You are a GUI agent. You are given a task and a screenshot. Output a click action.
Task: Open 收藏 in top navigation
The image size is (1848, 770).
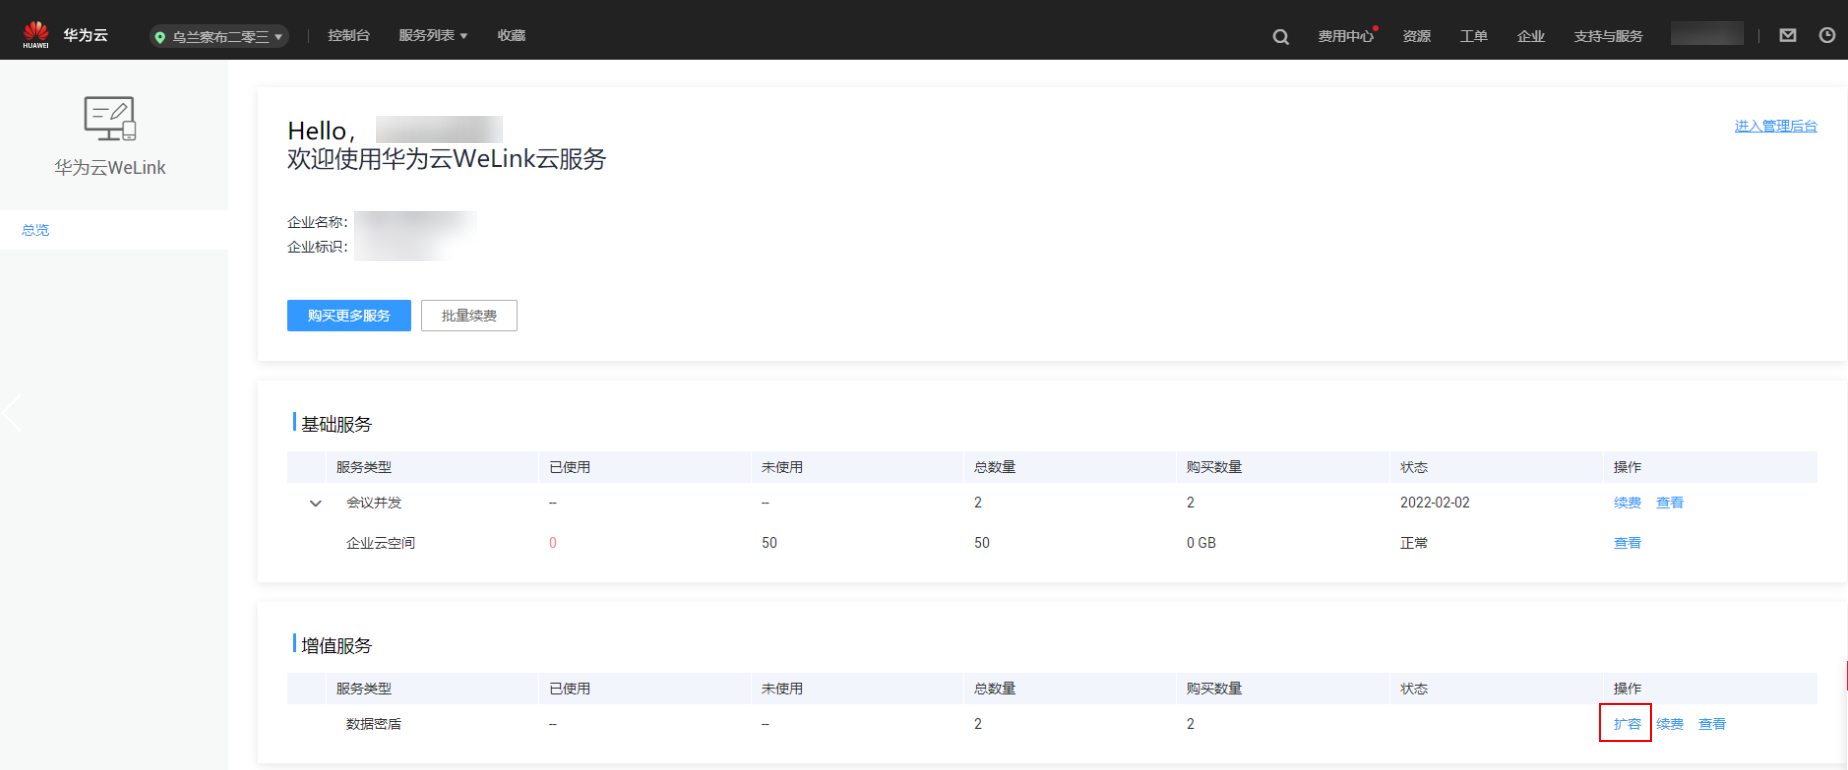(x=511, y=35)
